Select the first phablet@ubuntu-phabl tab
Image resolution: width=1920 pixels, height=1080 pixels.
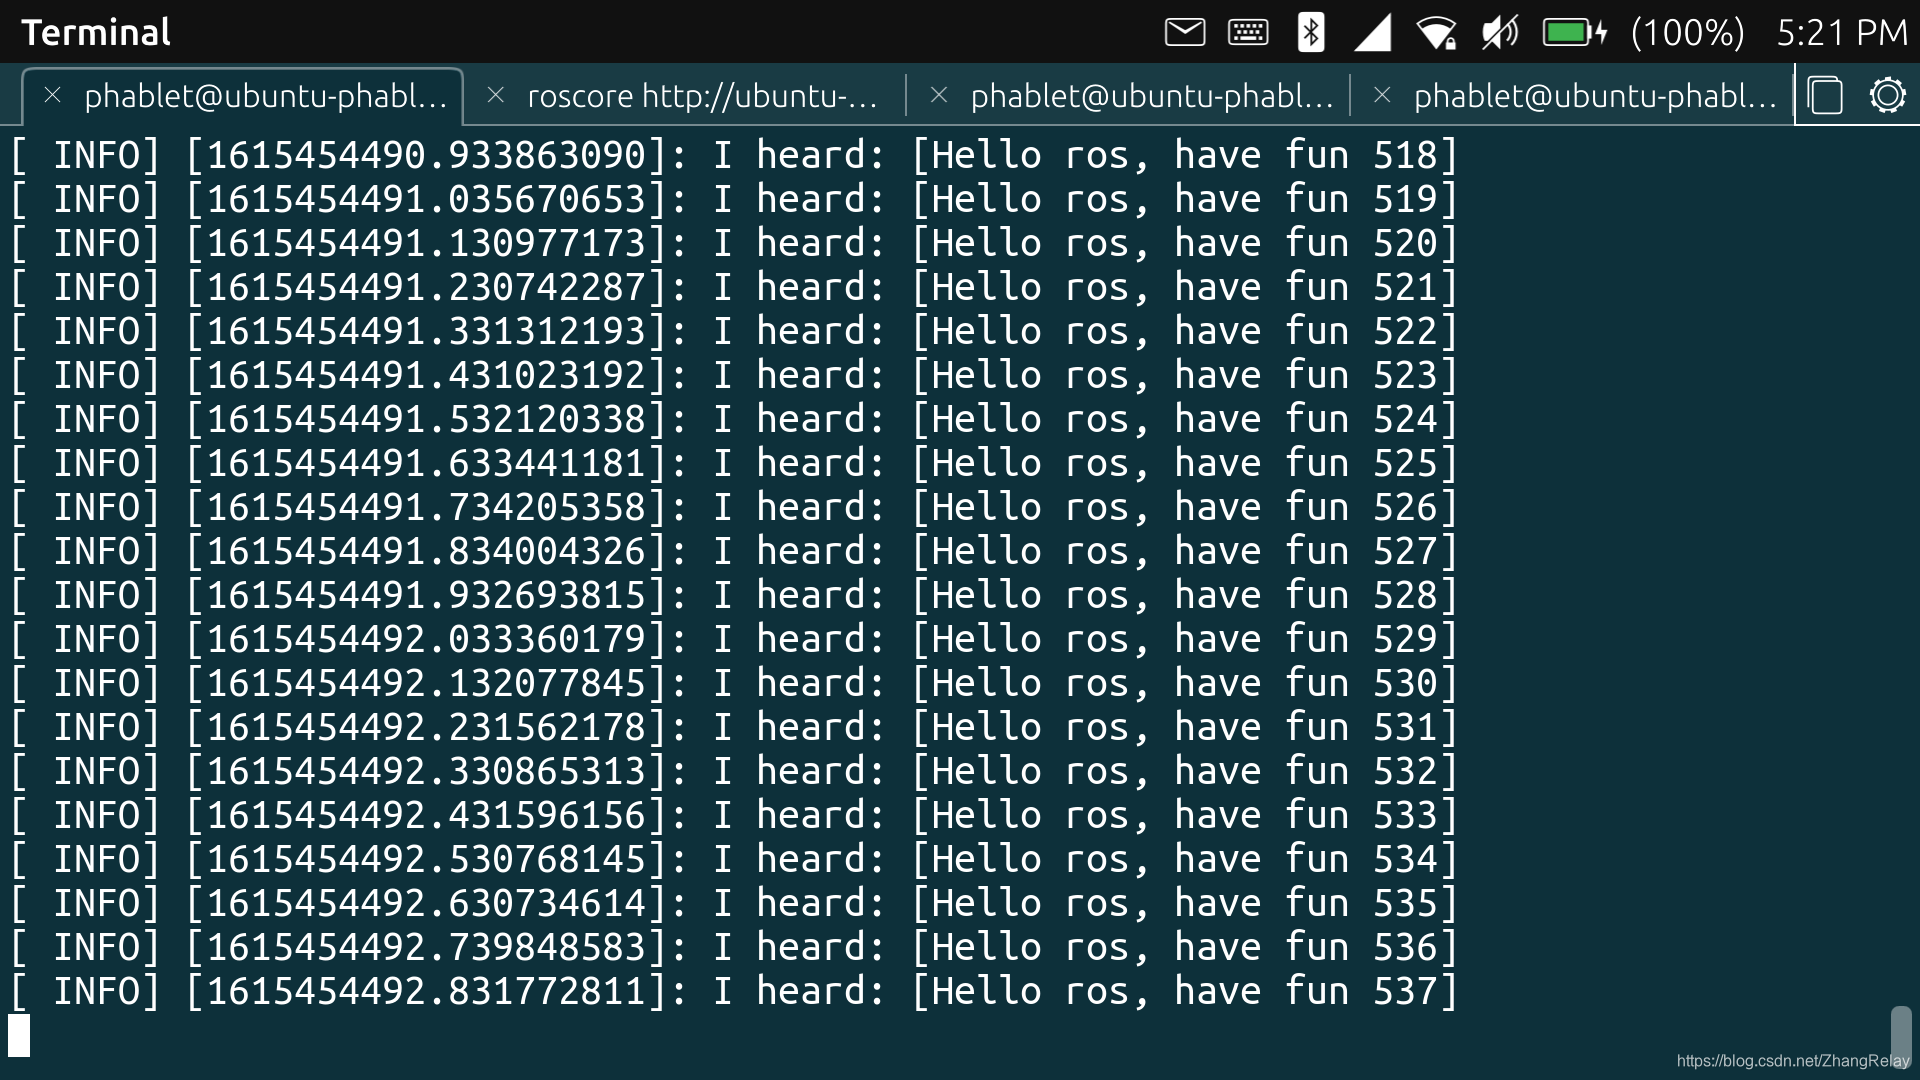point(265,96)
